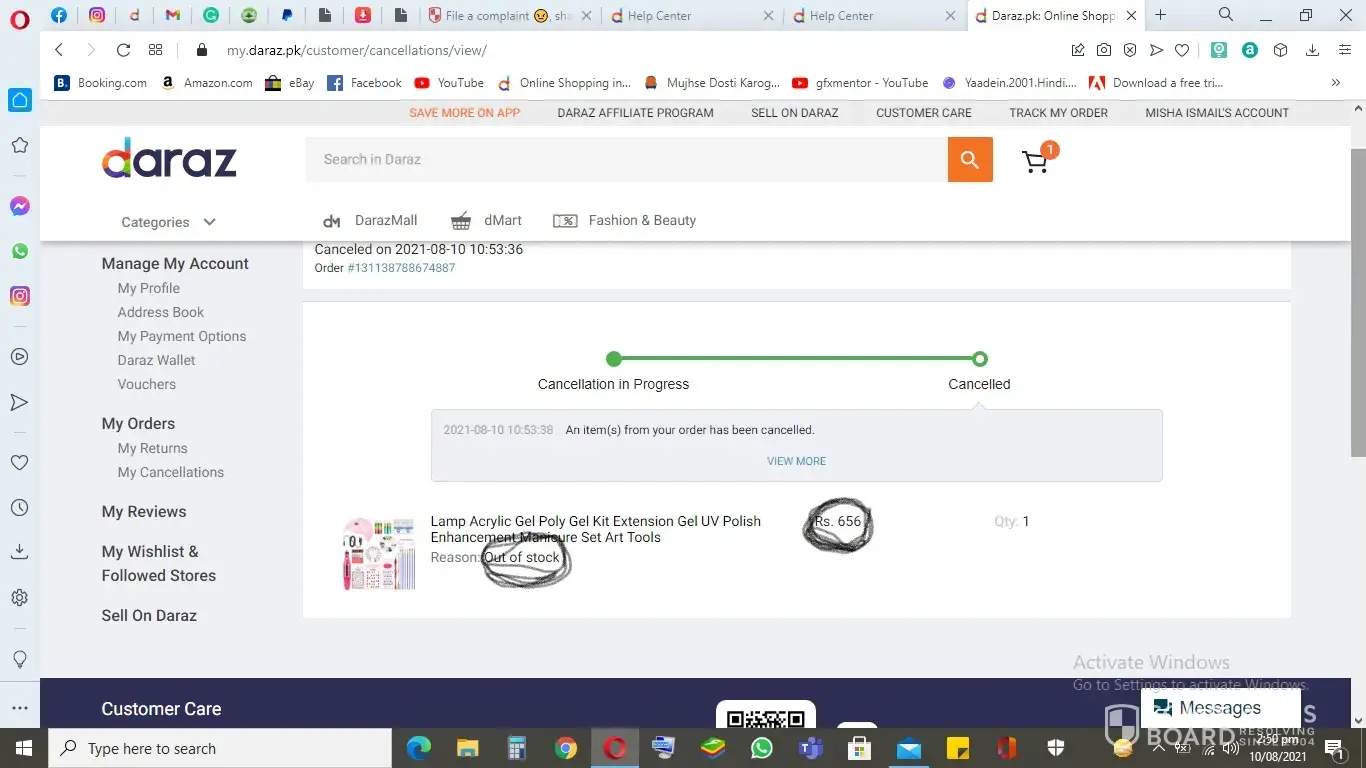Screen dimensions: 1366x768
Task: Open TRACK MY ORDER menu item
Action: point(1058,113)
